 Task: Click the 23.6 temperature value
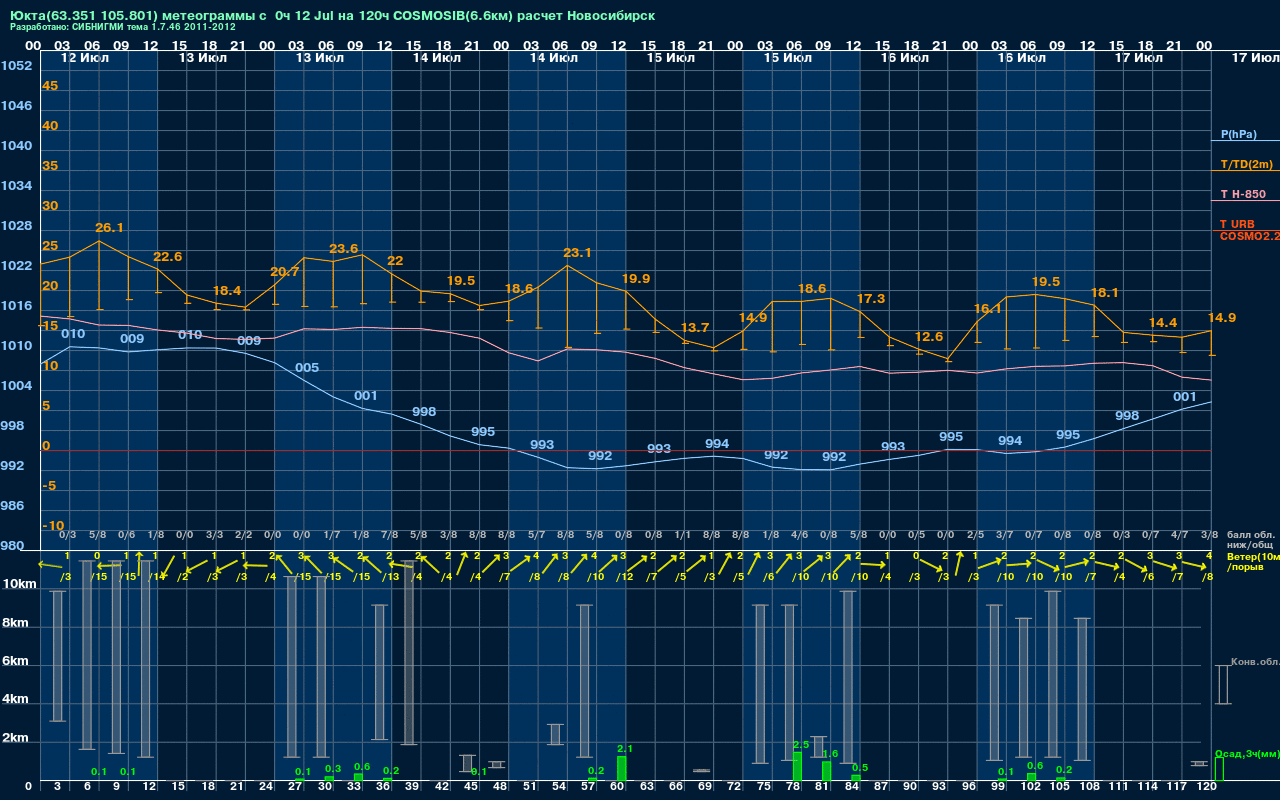point(343,249)
